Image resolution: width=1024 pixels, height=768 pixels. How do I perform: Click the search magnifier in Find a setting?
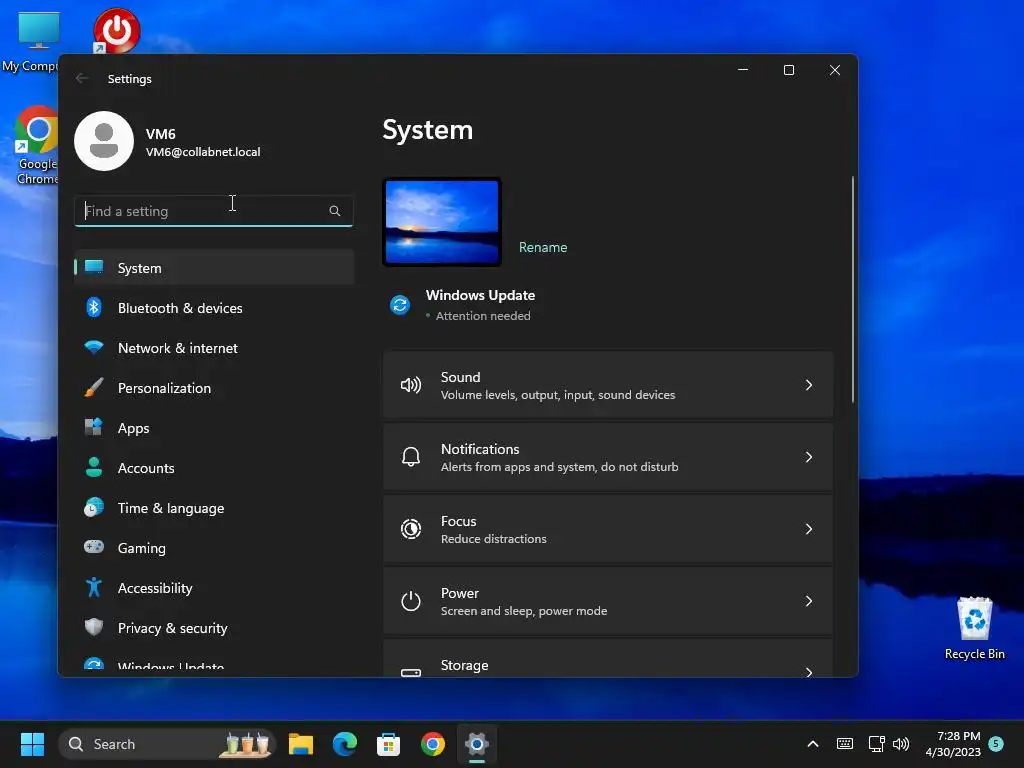(x=335, y=211)
